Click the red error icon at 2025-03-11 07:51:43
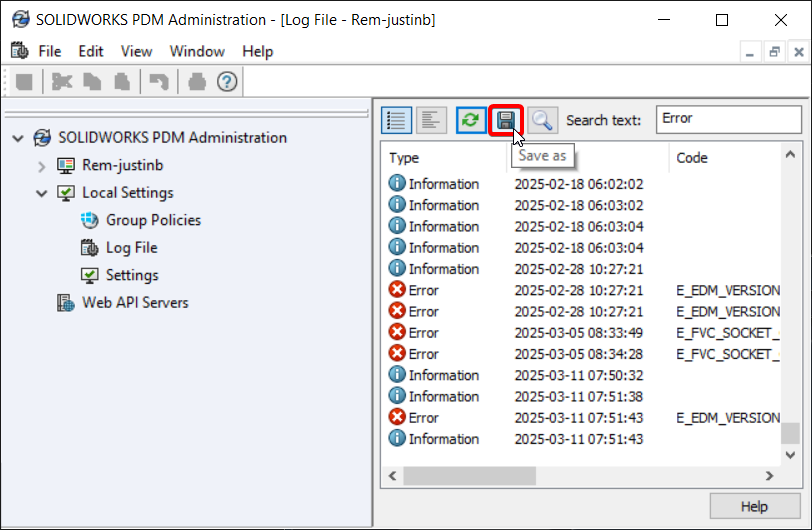The width and height of the screenshot is (812, 530). (397, 417)
